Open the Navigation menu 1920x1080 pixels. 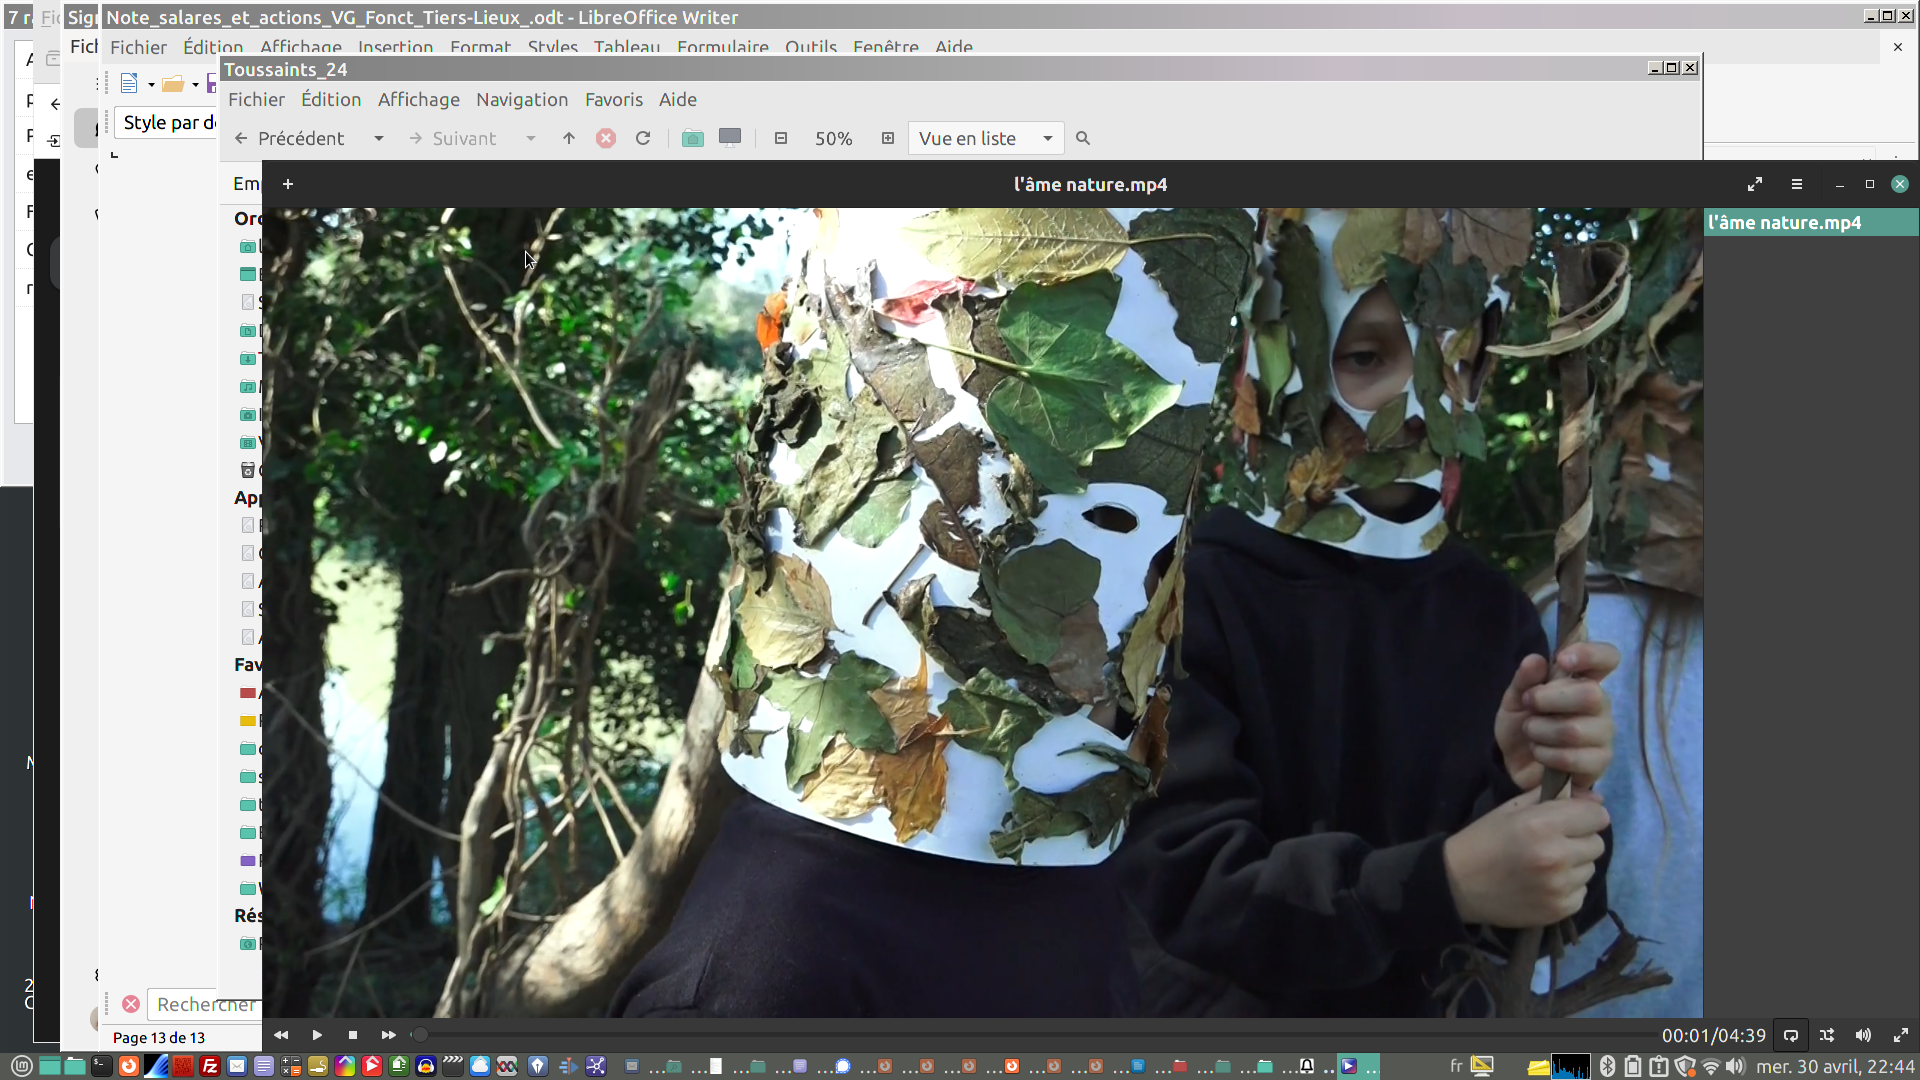(521, 100)
